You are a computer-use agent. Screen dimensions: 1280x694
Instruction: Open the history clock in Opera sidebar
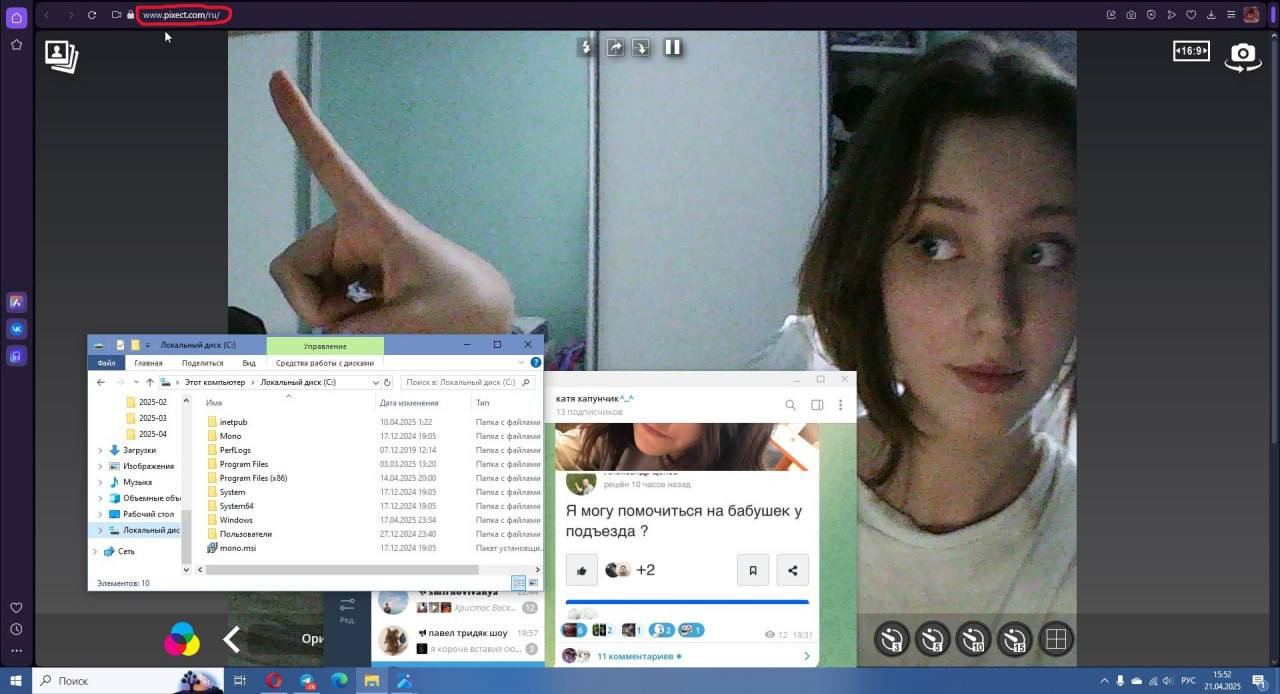tap(16, 629)
